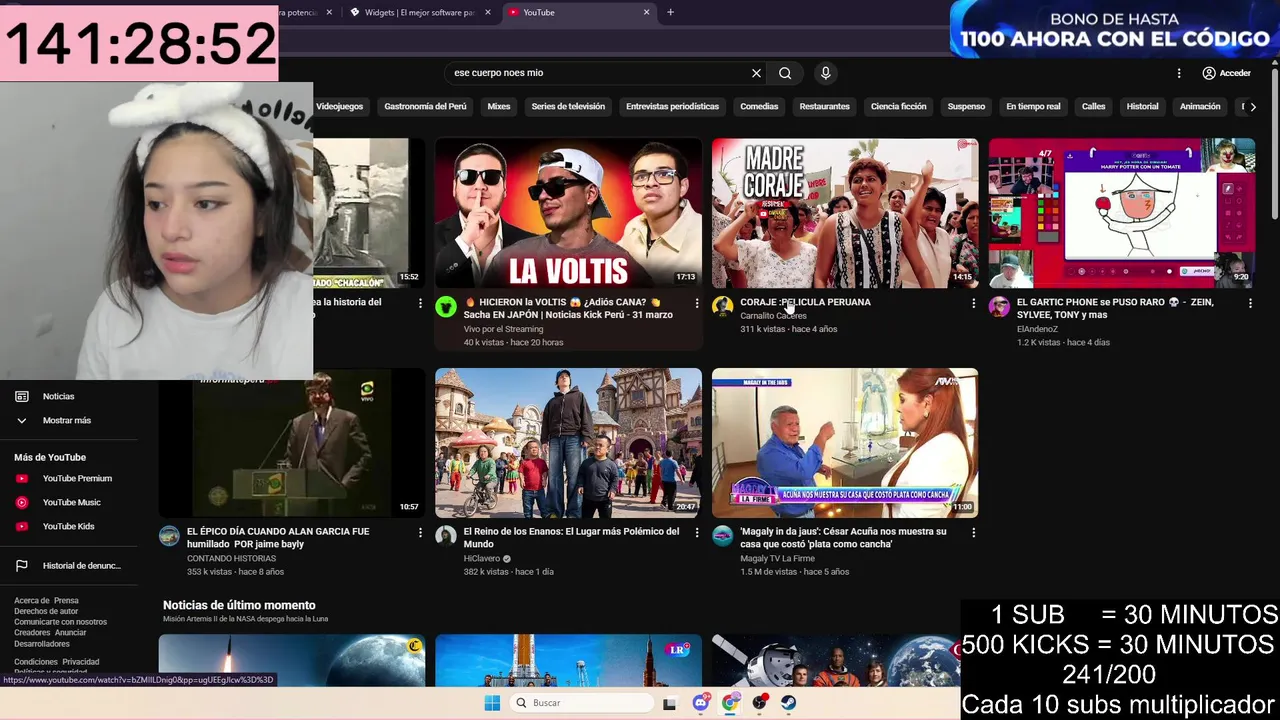Start voice search with the microphone icon
Image resolution: width=1280 pixels, height=720 pixels.
(825, 73)
